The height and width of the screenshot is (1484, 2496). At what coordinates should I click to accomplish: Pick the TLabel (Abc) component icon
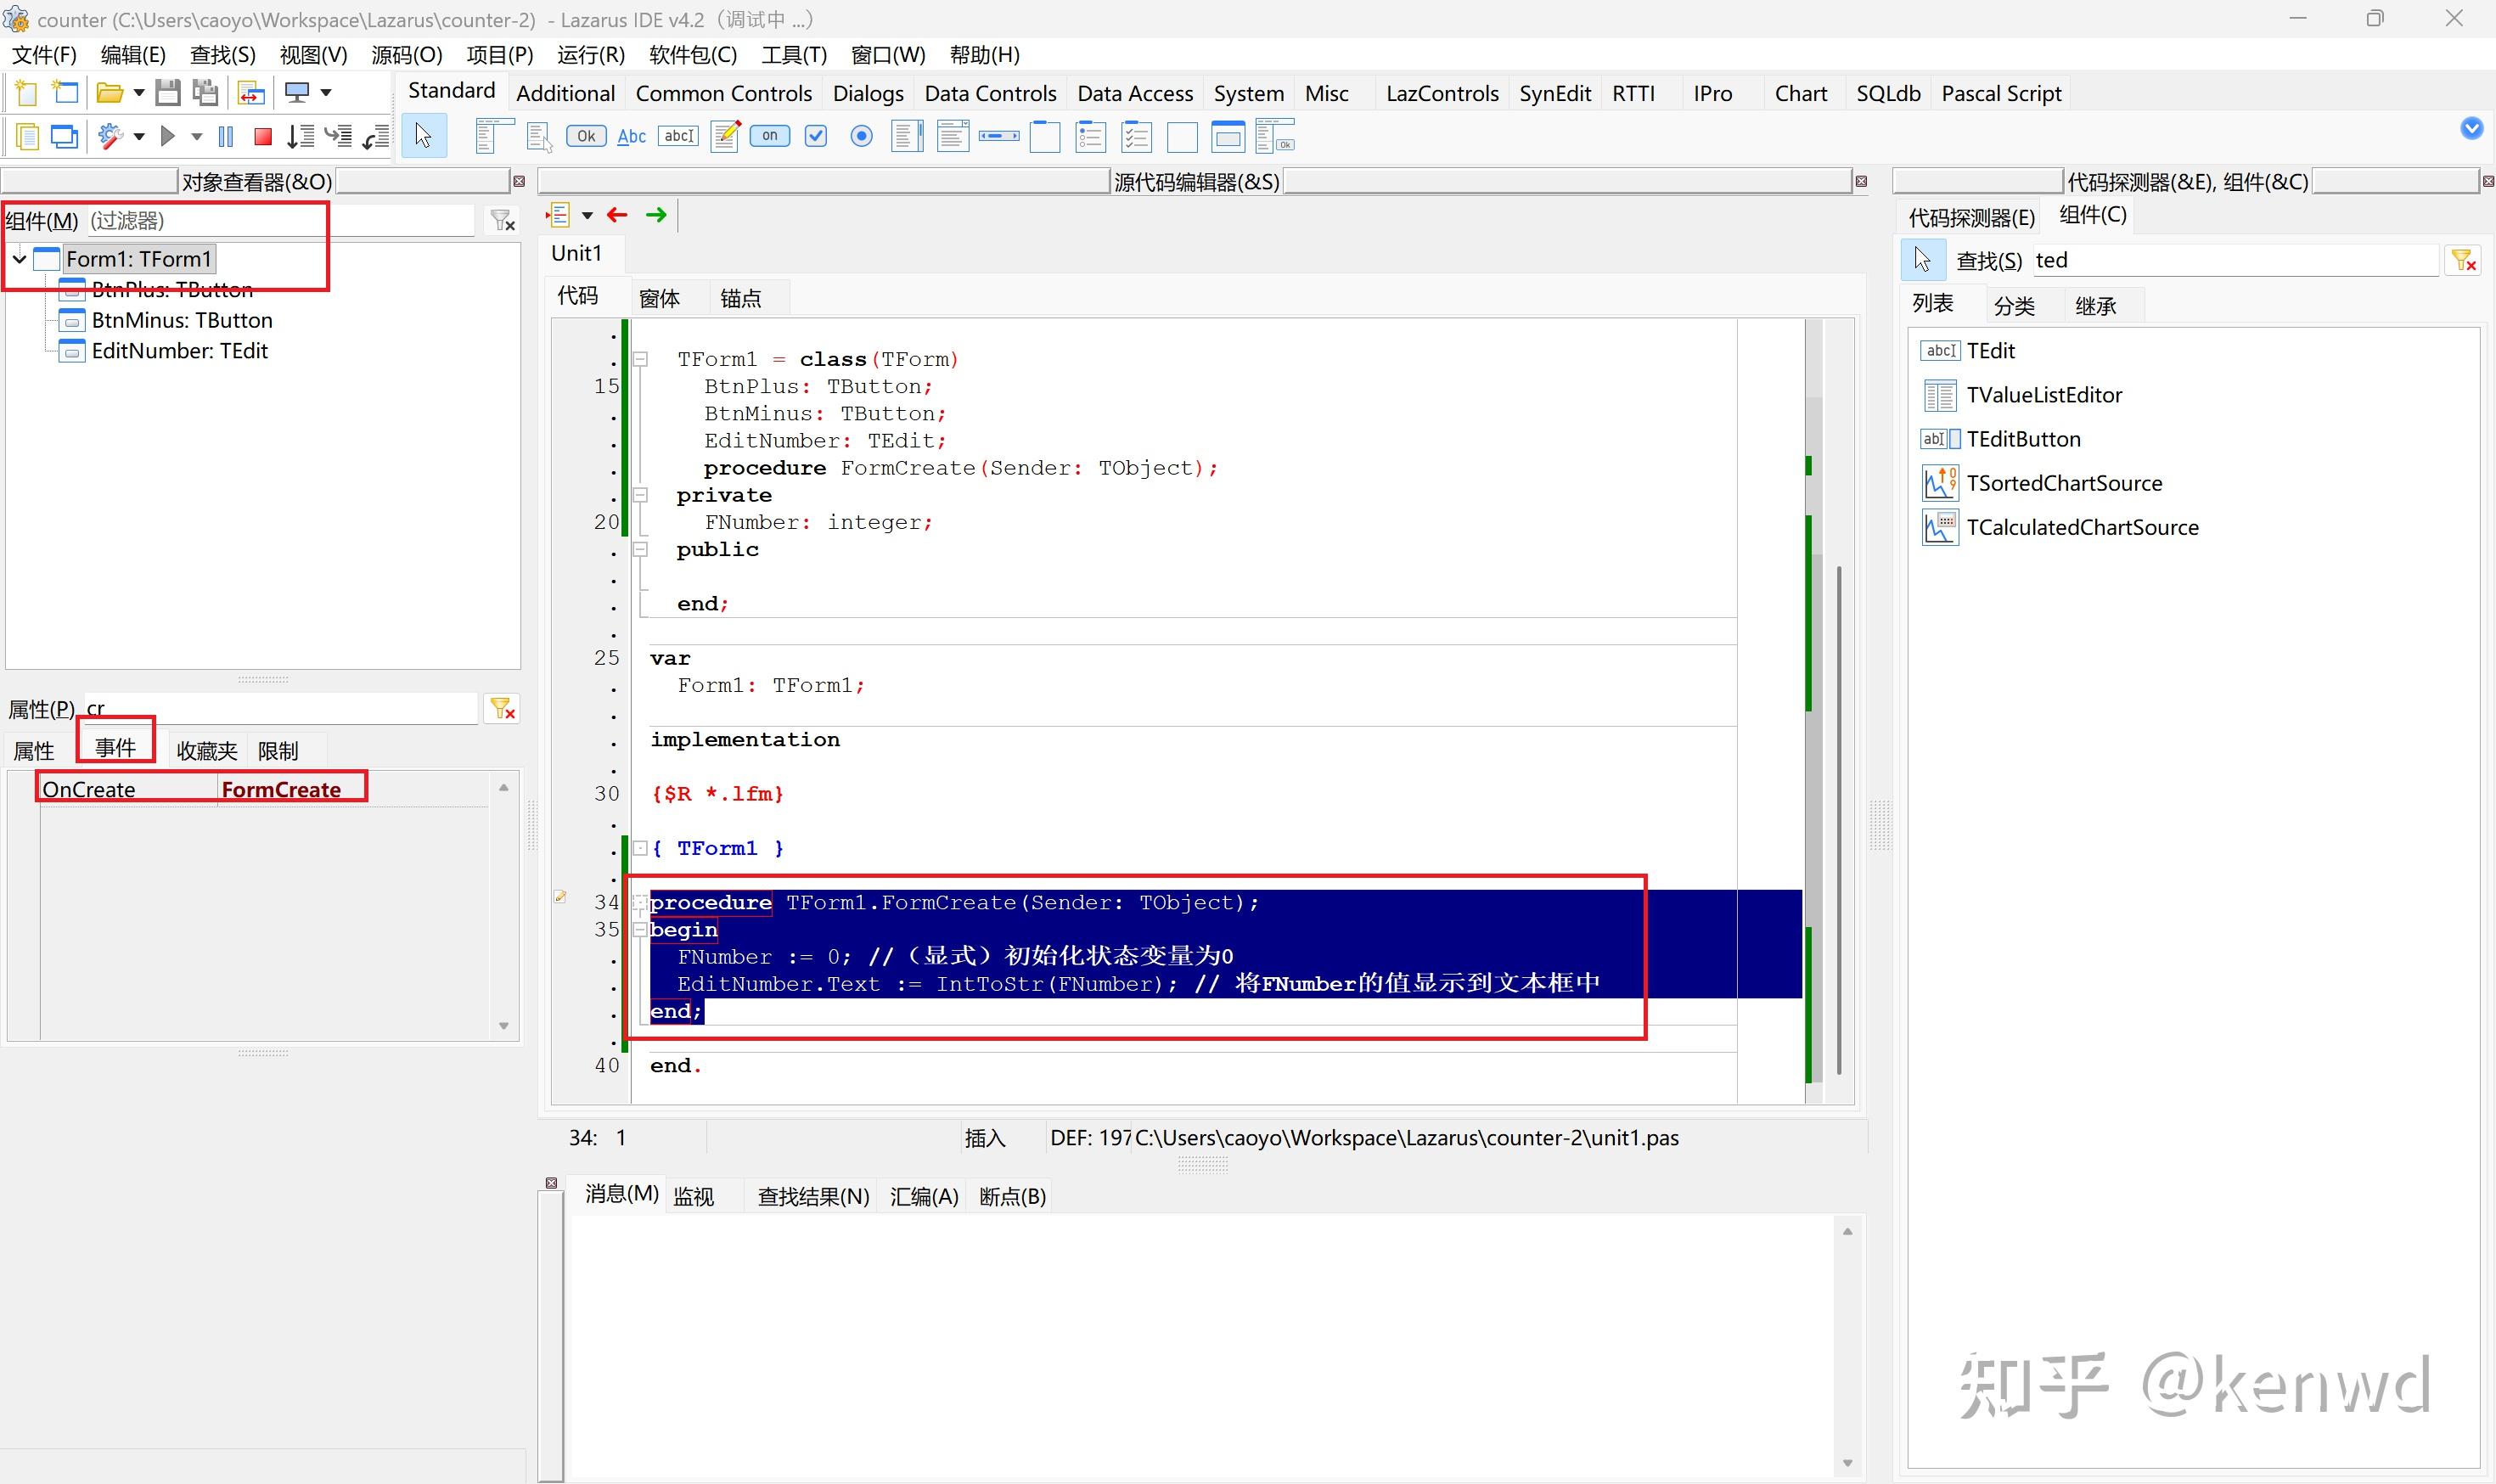coord(632,136)
